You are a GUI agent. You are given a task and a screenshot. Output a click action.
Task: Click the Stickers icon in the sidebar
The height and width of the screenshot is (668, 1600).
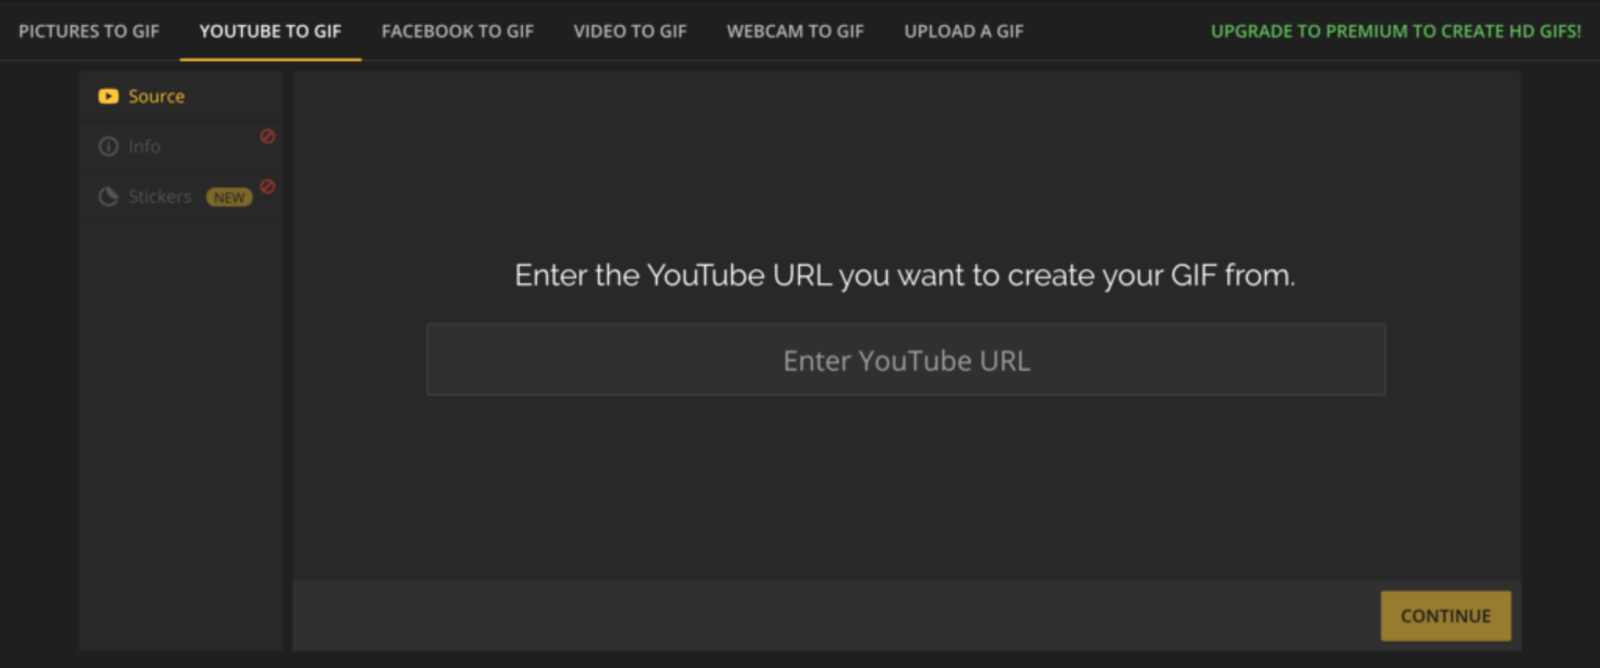click(x=108, y=197)
